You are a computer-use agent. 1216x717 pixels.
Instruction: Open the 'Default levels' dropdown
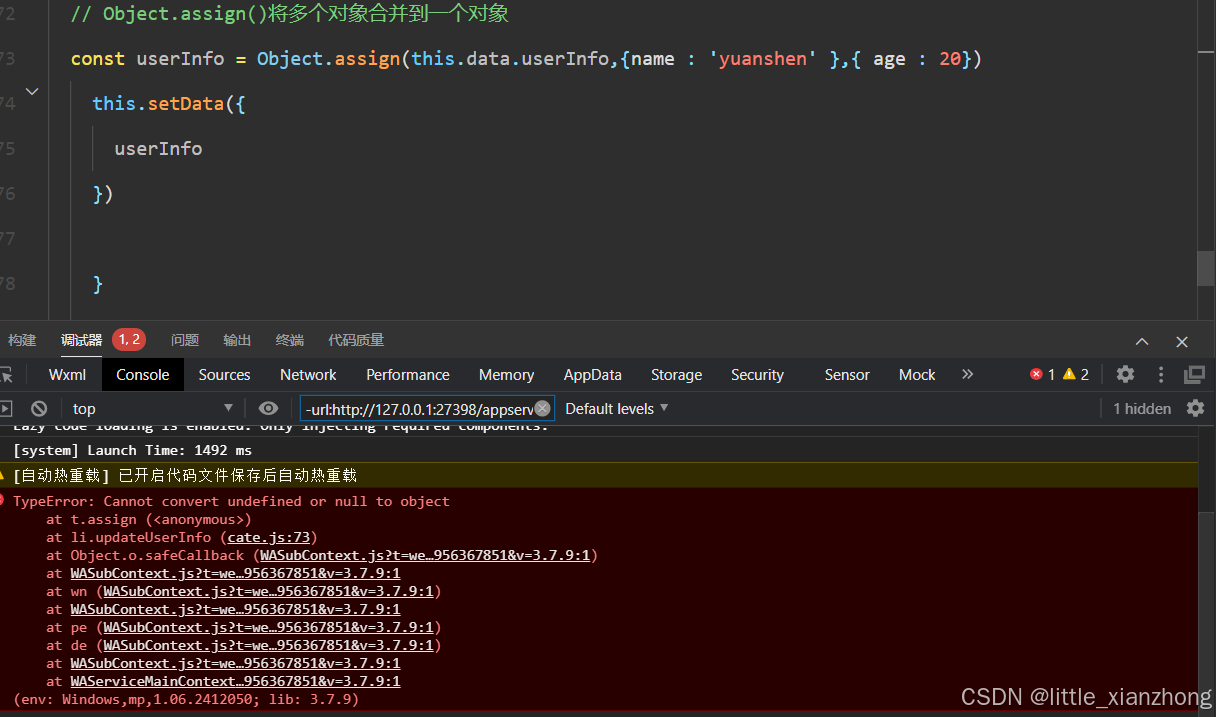coord(614,408)
